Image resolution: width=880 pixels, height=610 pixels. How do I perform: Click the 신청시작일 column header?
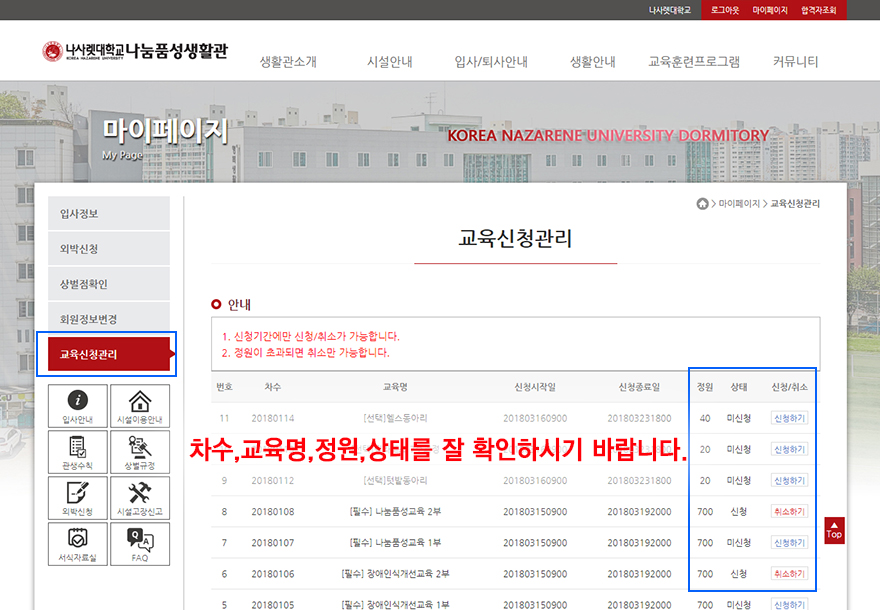coord(535,387)
